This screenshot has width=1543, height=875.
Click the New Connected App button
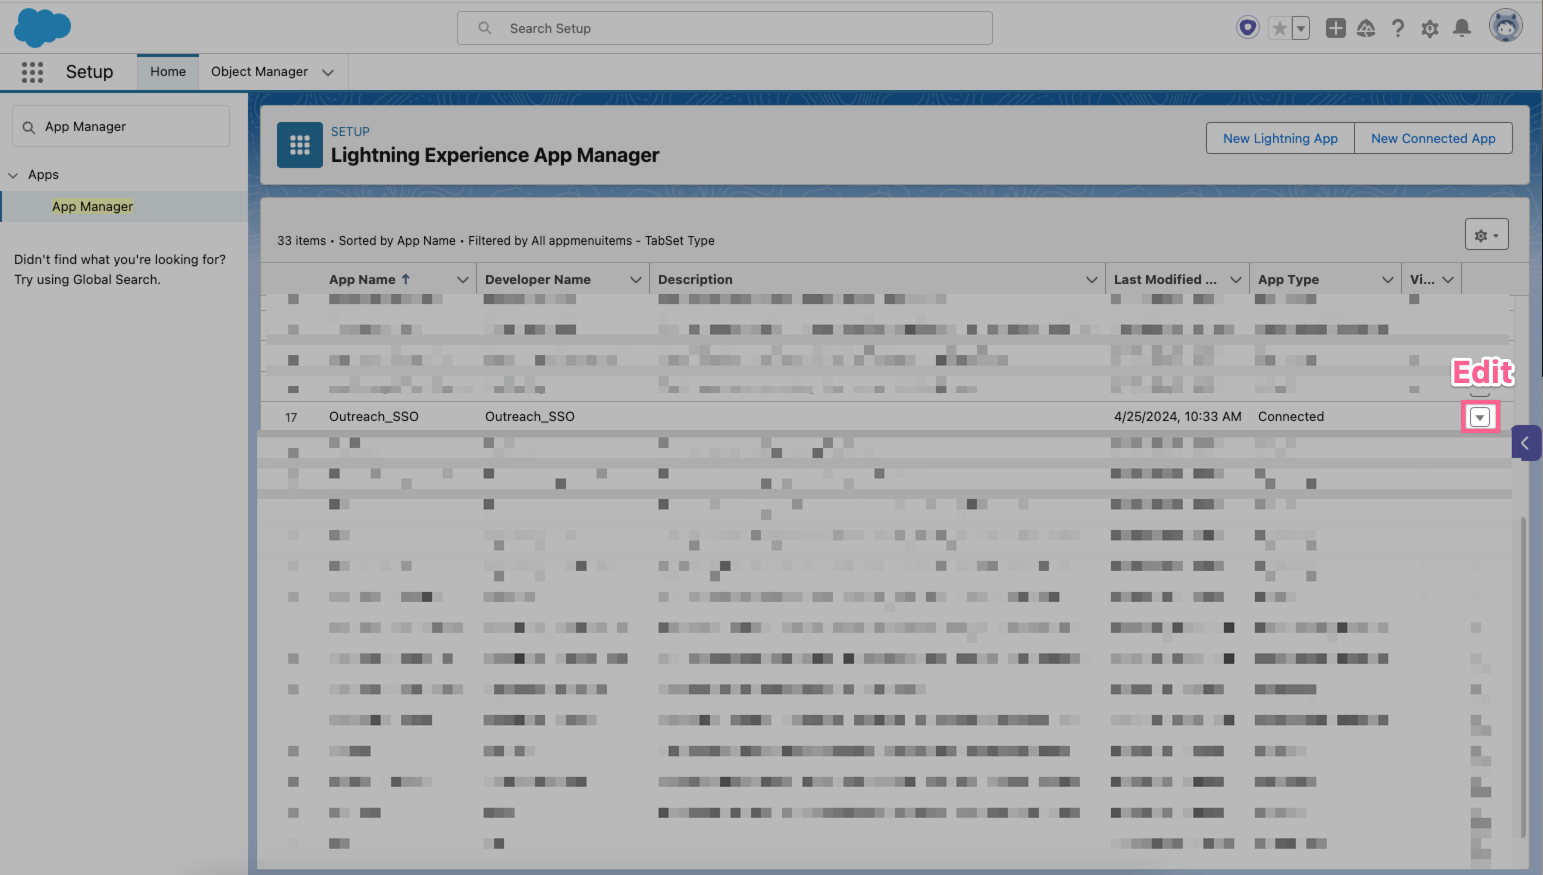click(1433, 138)
